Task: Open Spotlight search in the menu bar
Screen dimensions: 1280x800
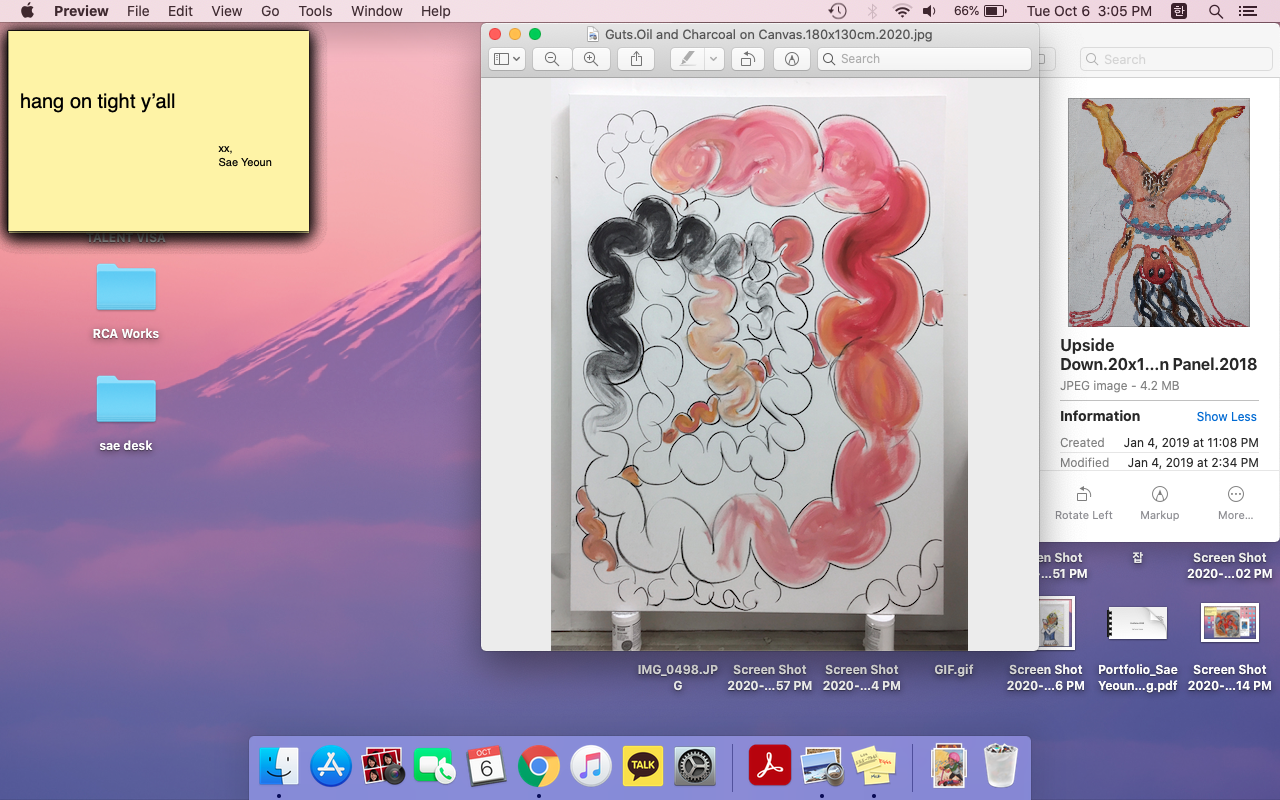Action: pyautogui.click(x=1215, y=11)
